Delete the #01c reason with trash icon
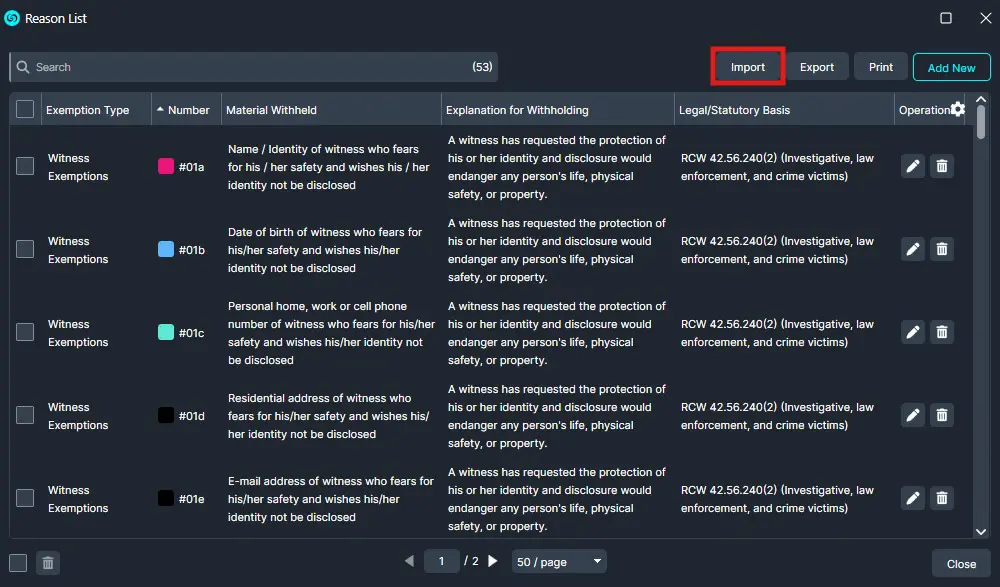This screenshot has height=587, width=1000. [942, 332]
